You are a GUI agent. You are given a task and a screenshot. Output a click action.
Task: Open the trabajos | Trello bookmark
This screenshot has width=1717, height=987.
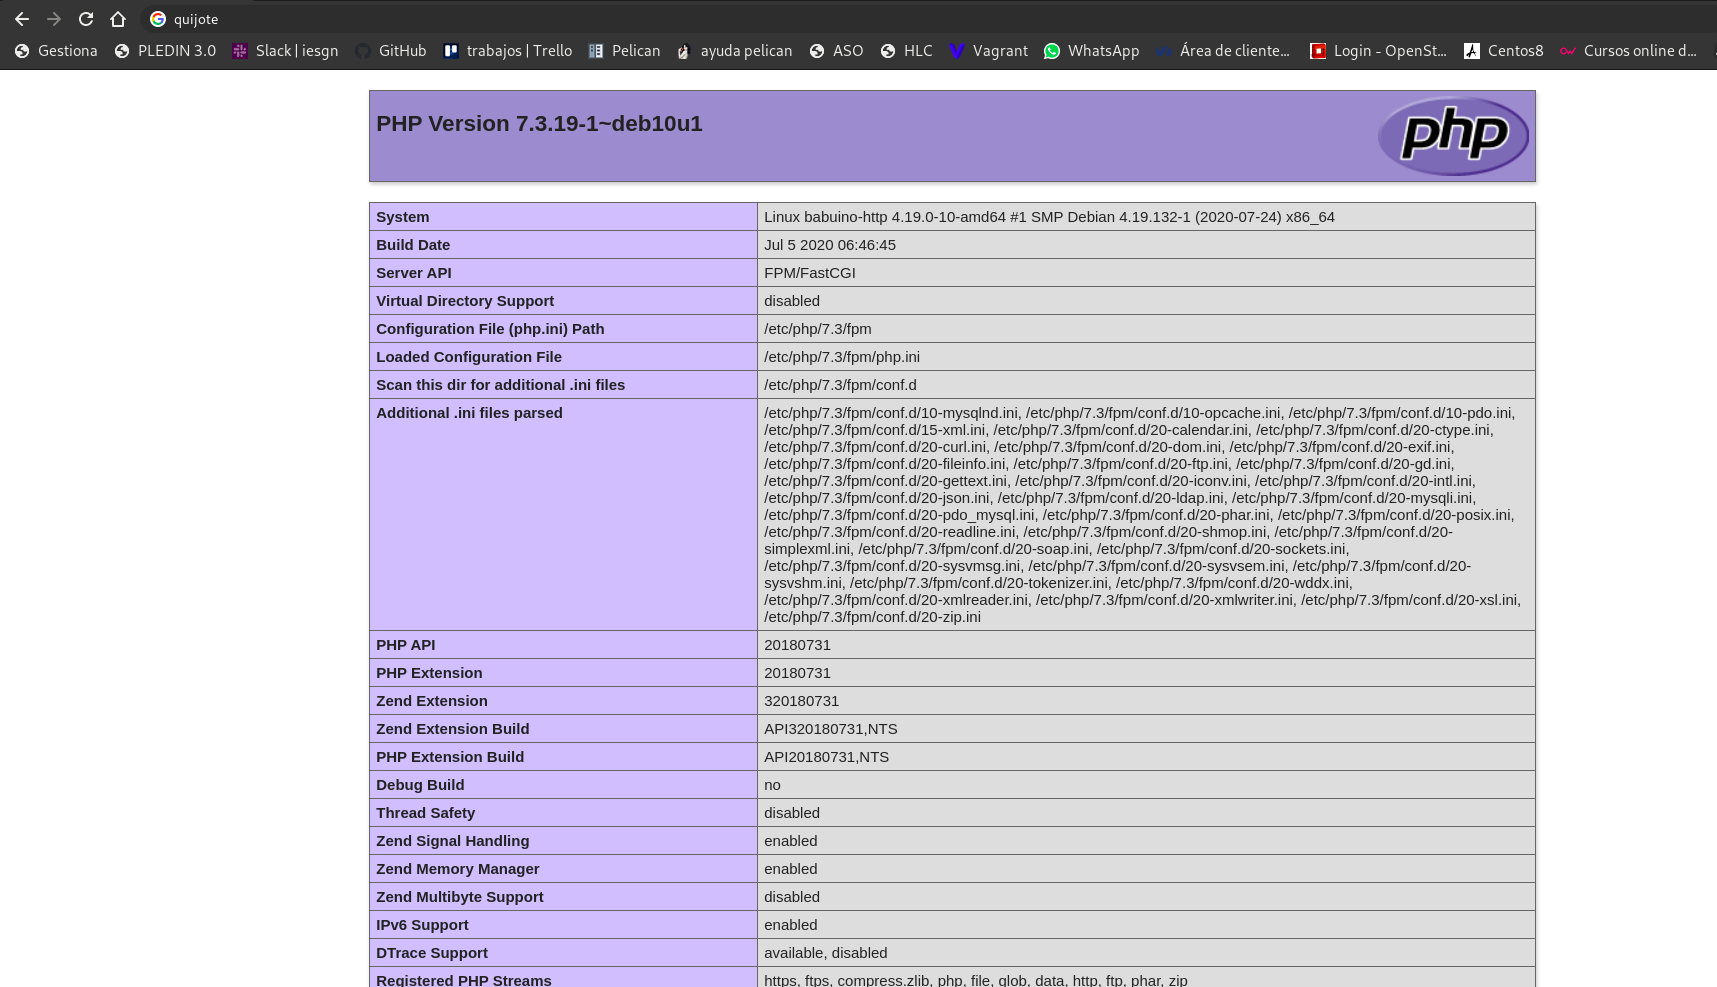[508, 51]
